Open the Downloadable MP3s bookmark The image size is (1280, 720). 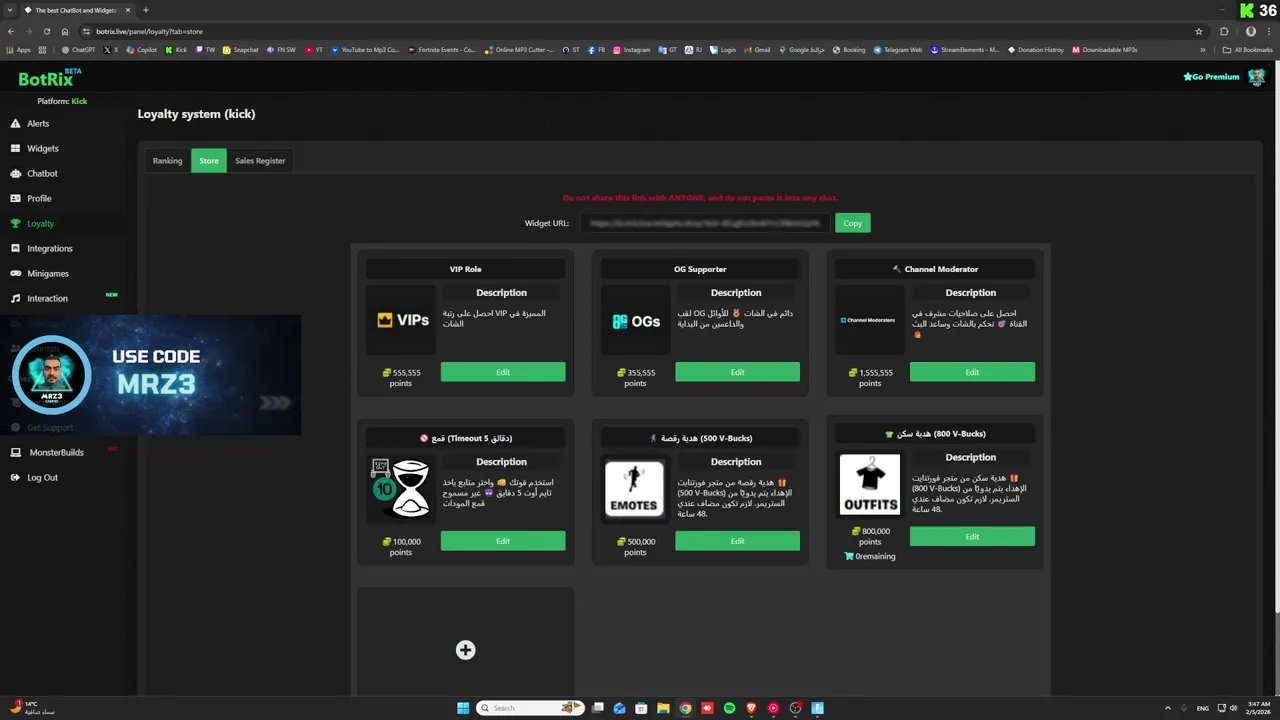coord(1104,49)
